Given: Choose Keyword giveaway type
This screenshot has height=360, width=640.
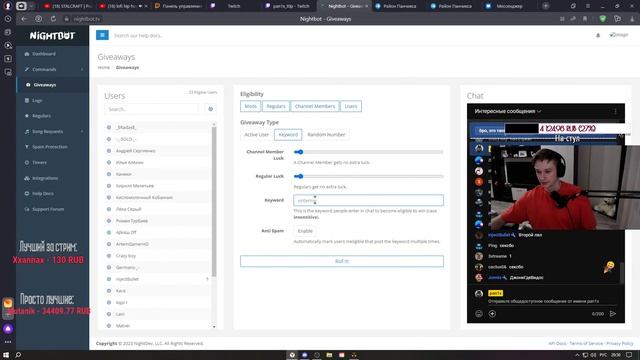Looking at the screenshot, I should 288,134.
